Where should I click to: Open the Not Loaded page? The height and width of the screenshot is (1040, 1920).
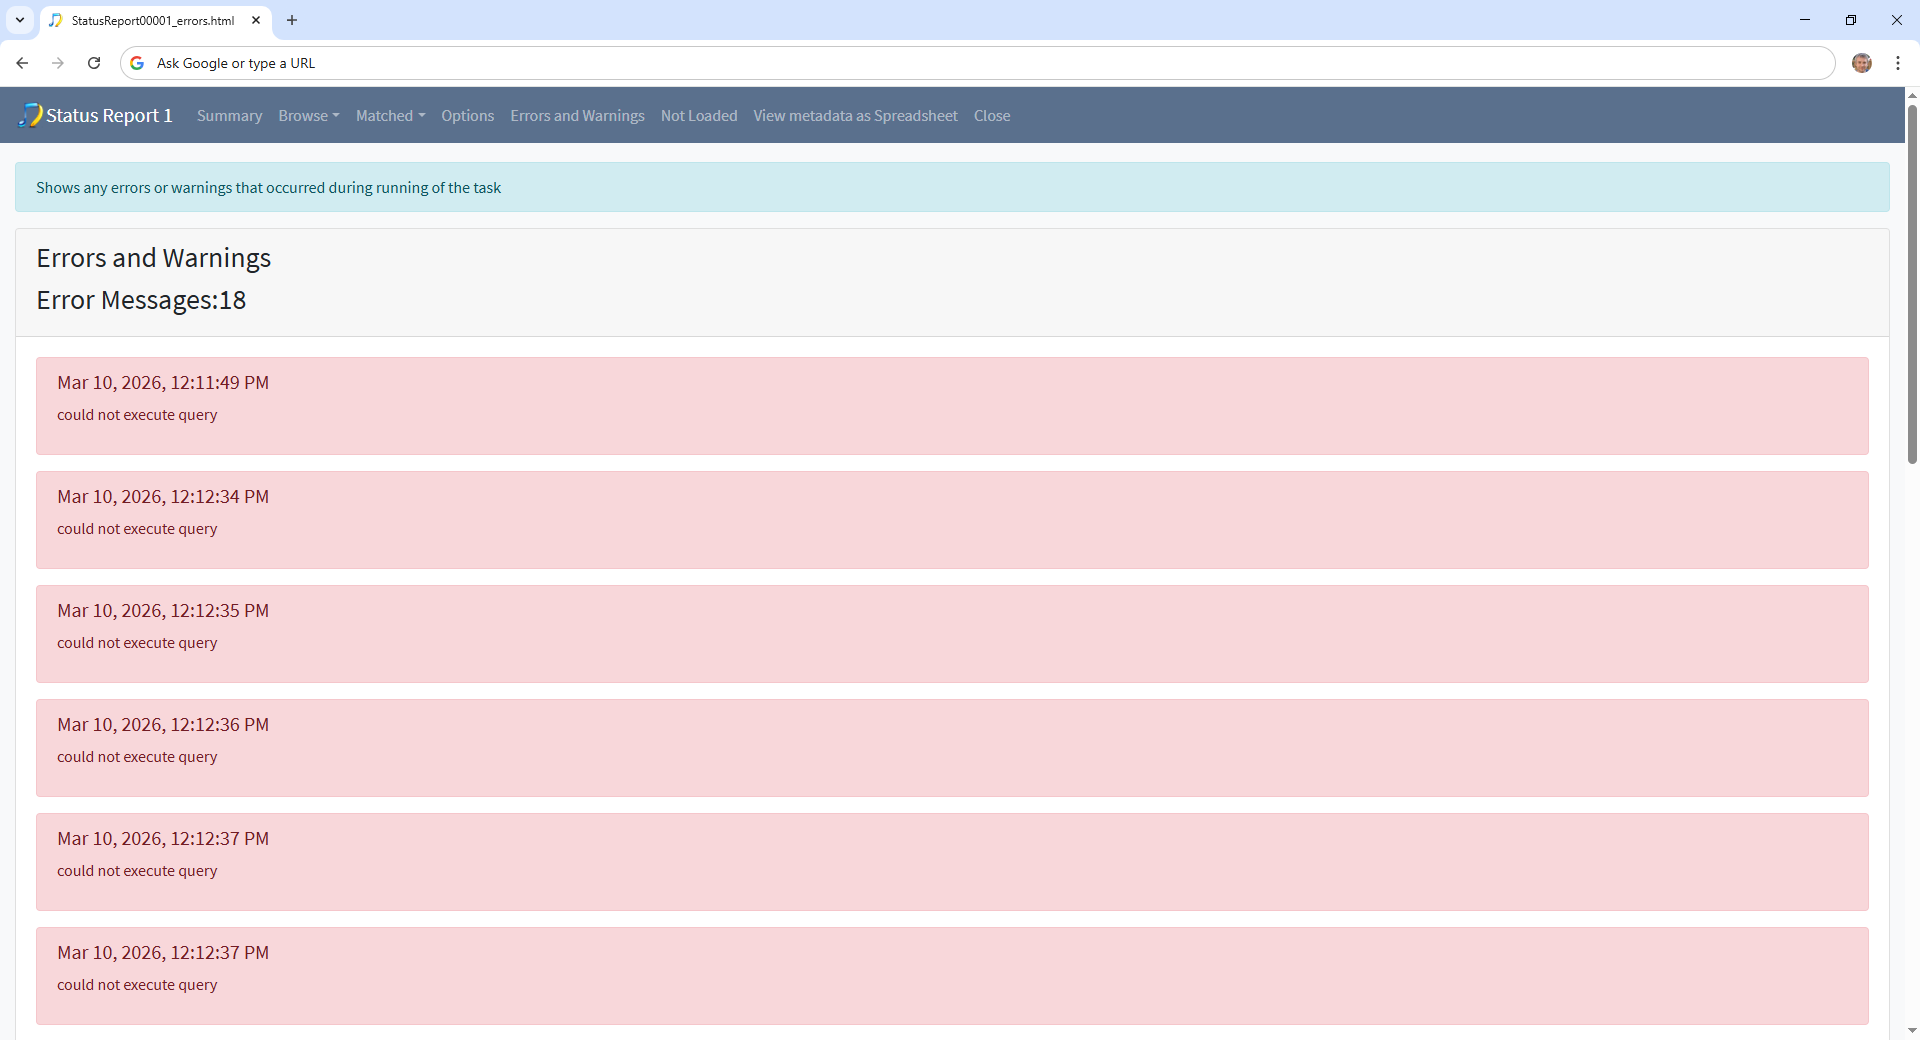tap(698, 116)
